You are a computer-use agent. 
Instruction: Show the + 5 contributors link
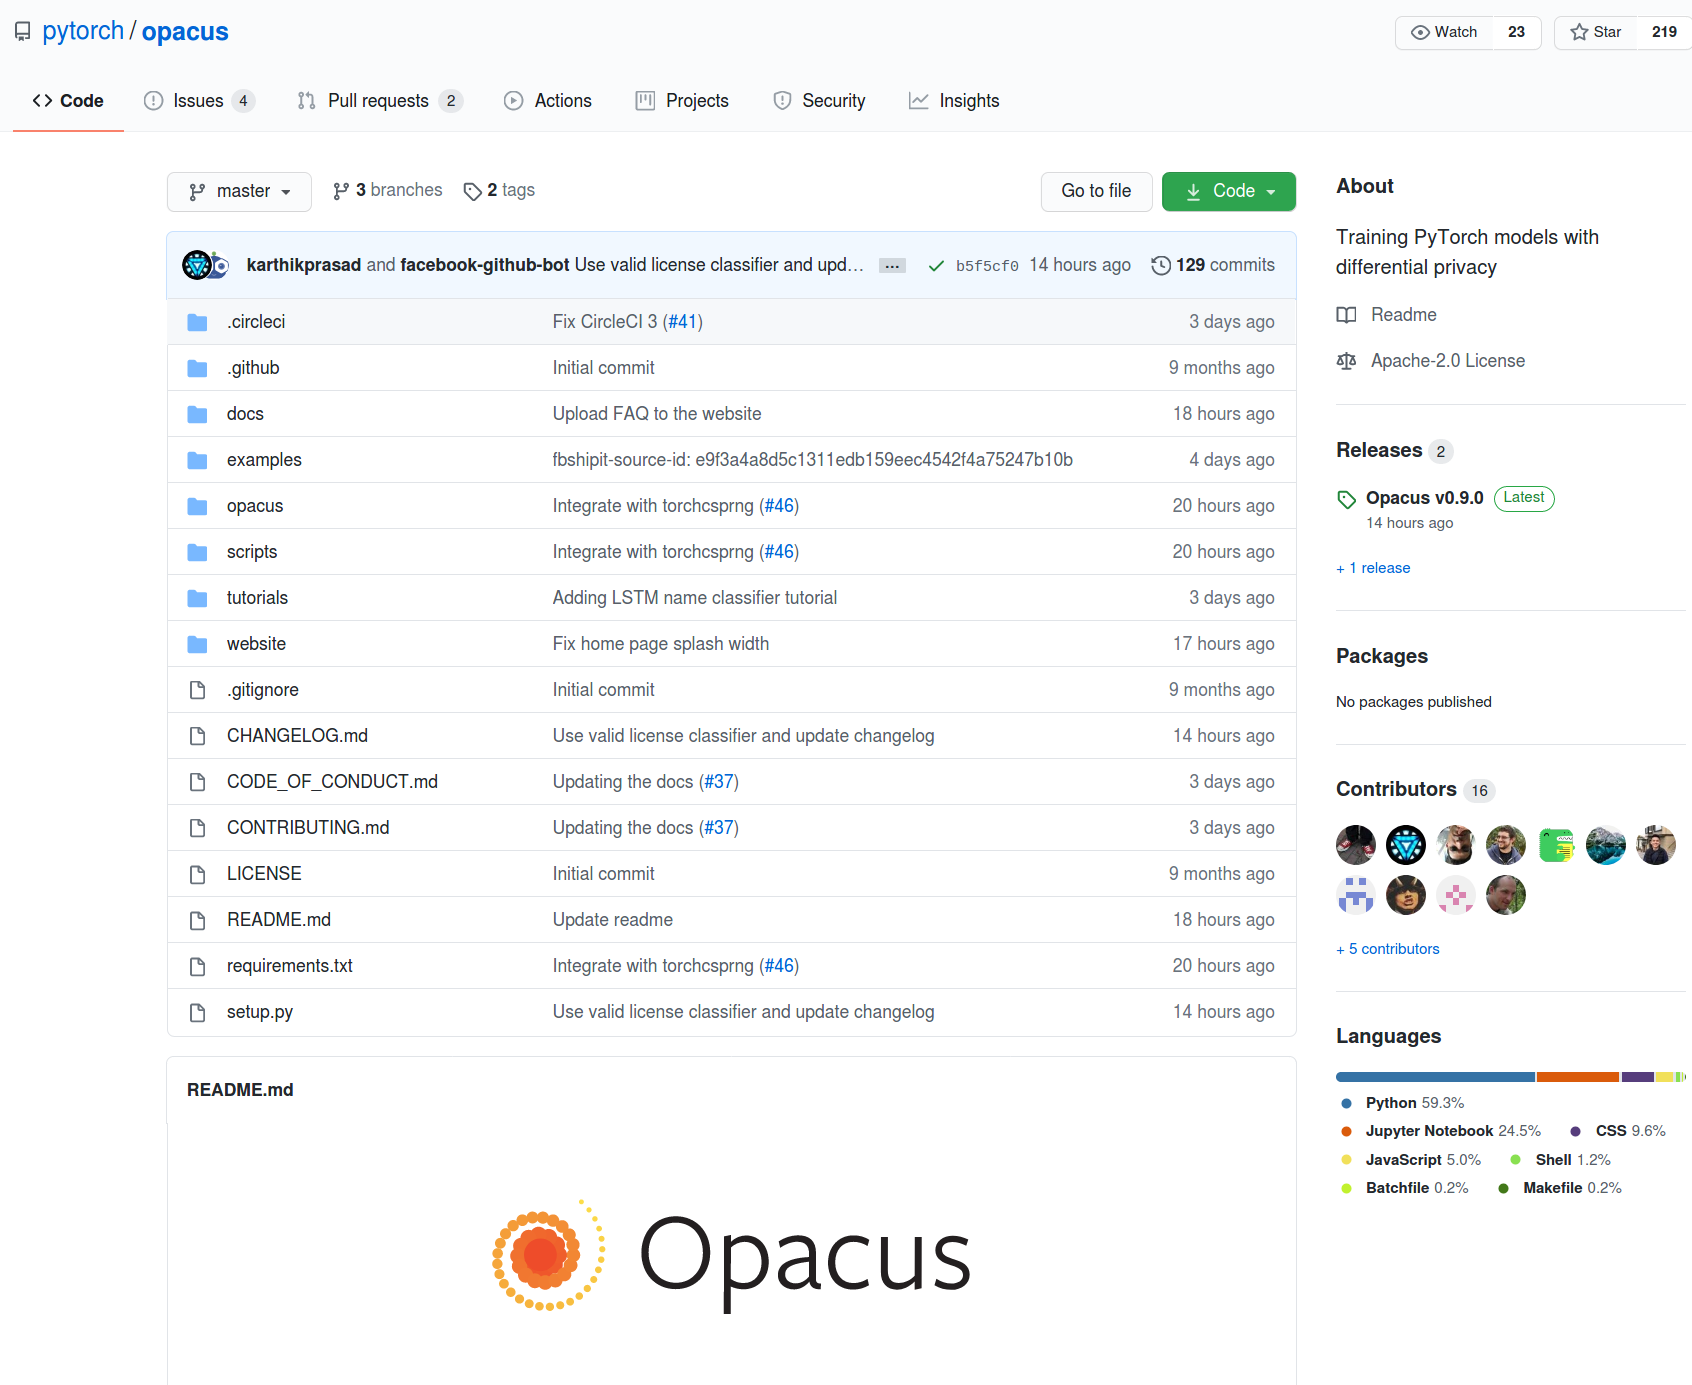[x=1388, y=949]
